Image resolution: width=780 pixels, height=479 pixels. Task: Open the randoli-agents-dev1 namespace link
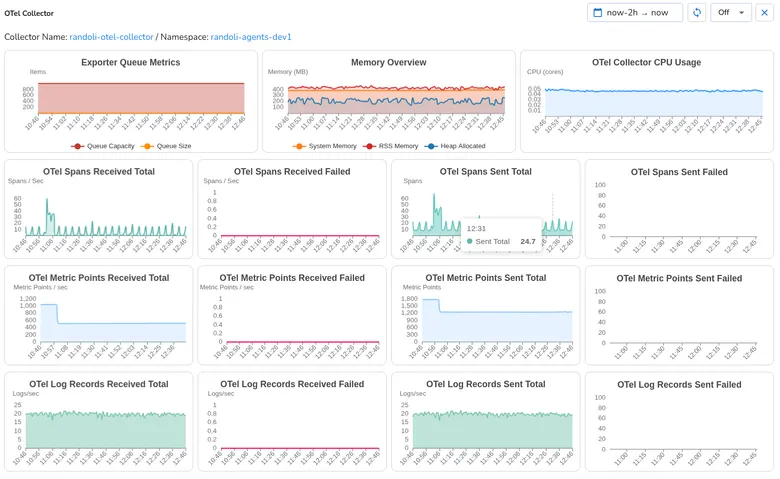(x=251, y=37)
